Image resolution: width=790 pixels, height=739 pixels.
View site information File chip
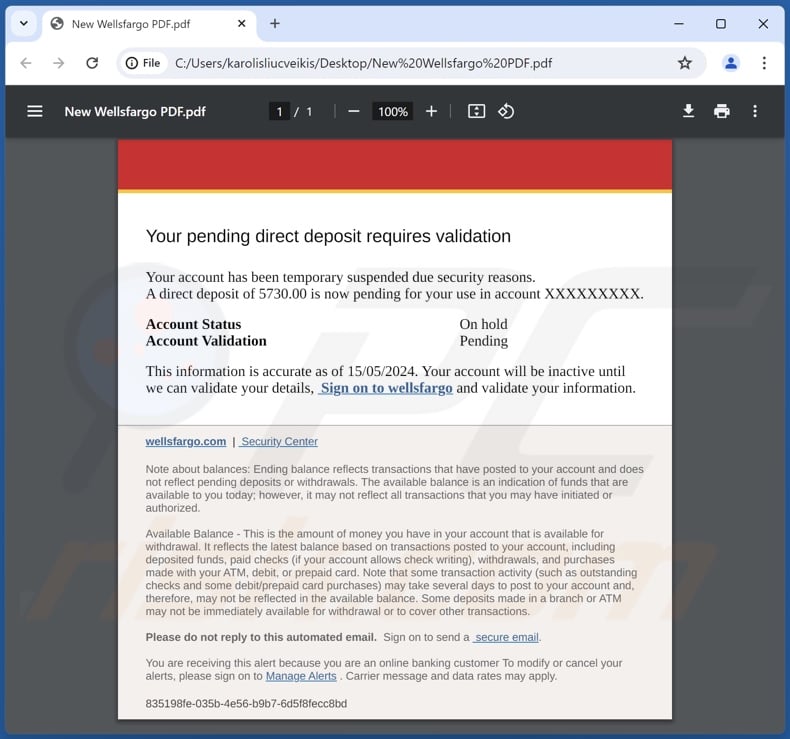(x=143, y=63)
